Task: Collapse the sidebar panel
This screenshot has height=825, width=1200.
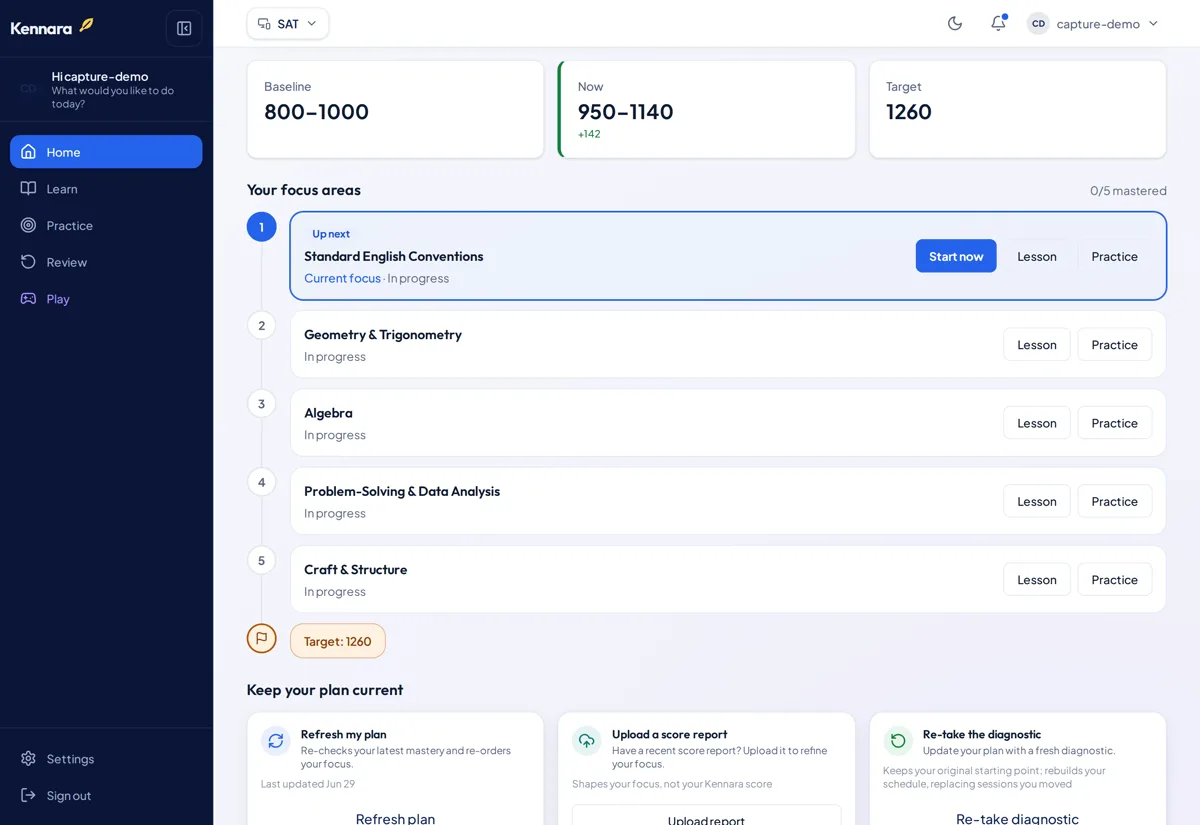Action: click(184, 28)
